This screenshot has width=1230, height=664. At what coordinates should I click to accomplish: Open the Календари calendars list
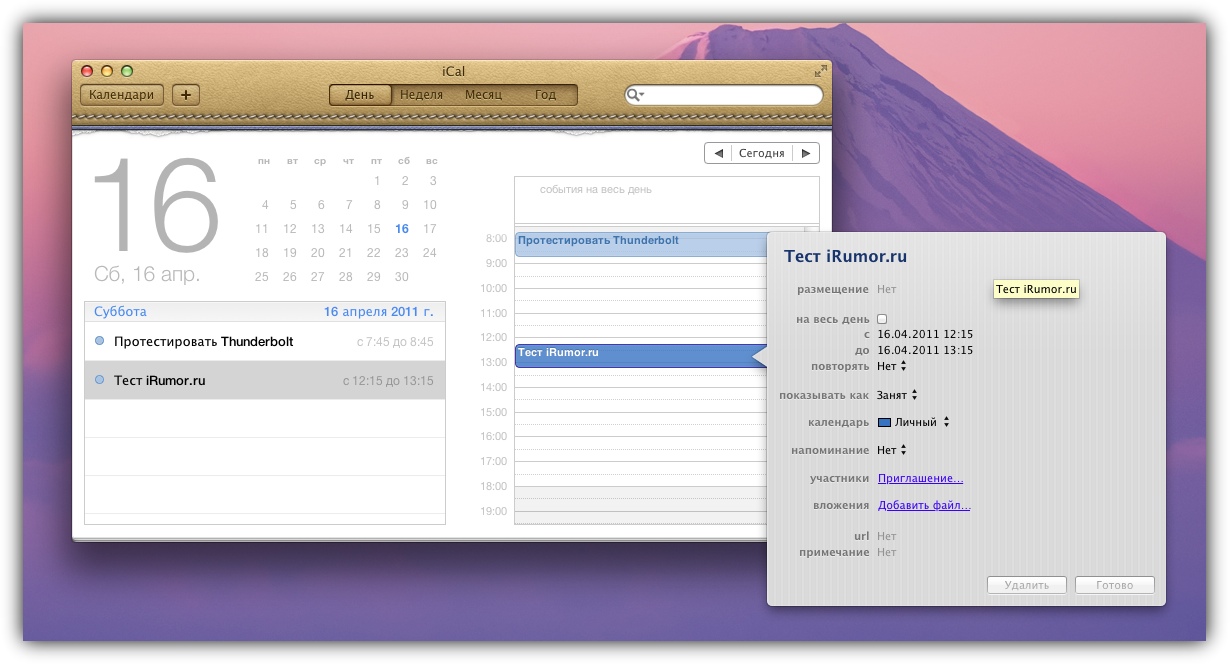pos(122,95)
